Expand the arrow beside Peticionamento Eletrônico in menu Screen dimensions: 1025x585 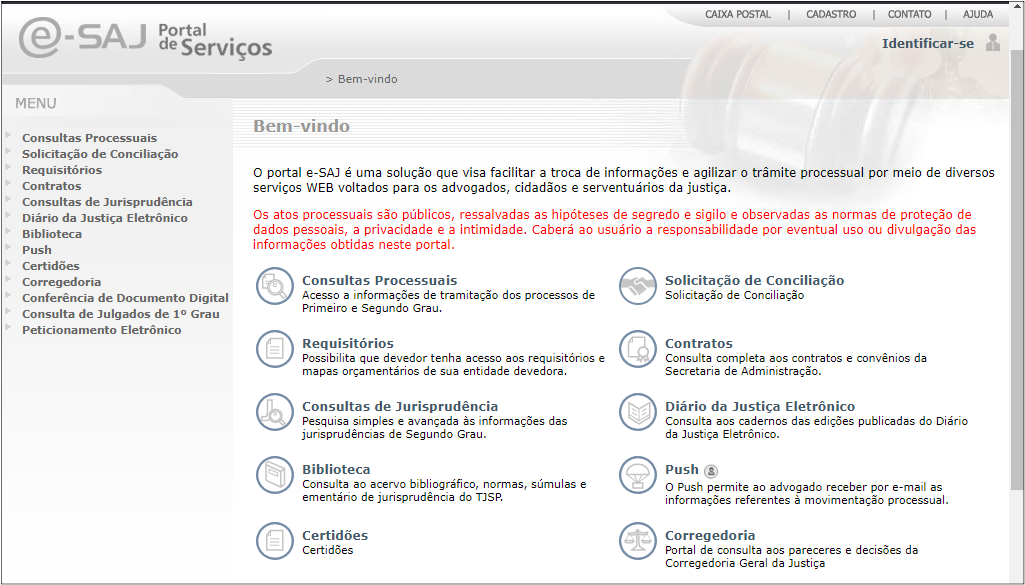click(8, 327)
